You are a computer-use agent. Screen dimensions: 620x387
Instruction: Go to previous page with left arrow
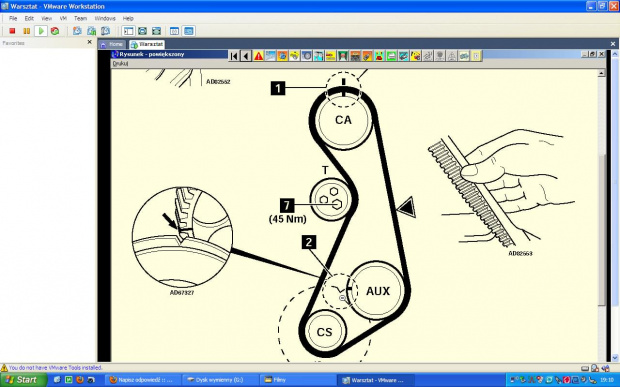[246, 56]
